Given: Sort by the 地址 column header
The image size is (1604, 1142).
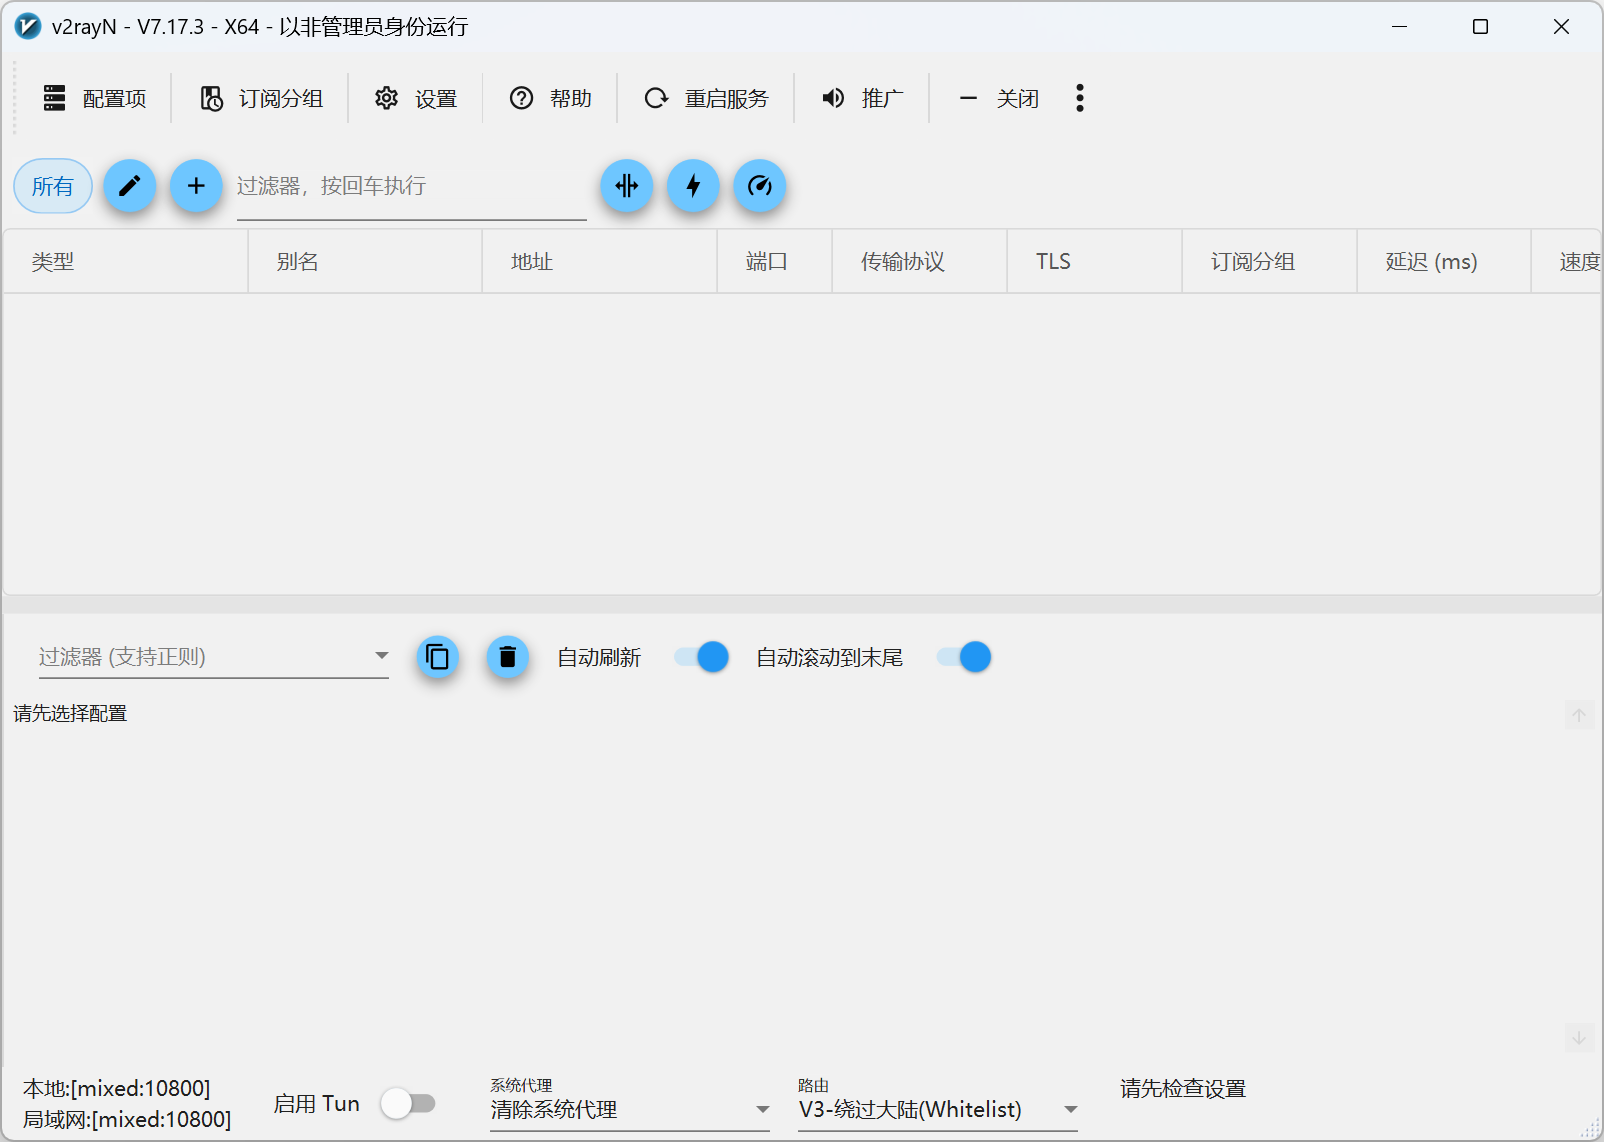Looking at the screenshot, I should pos(600,262).
